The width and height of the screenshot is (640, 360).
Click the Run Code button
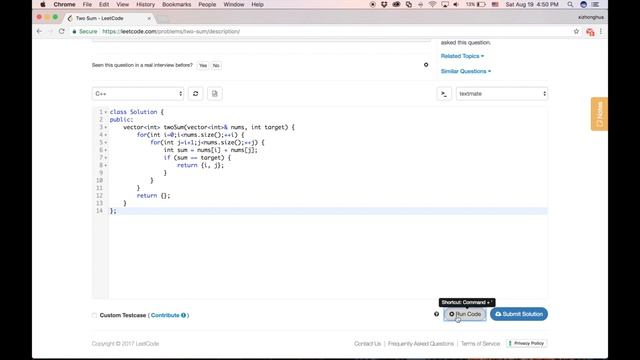pyautogui.click(x=465, y=314)
